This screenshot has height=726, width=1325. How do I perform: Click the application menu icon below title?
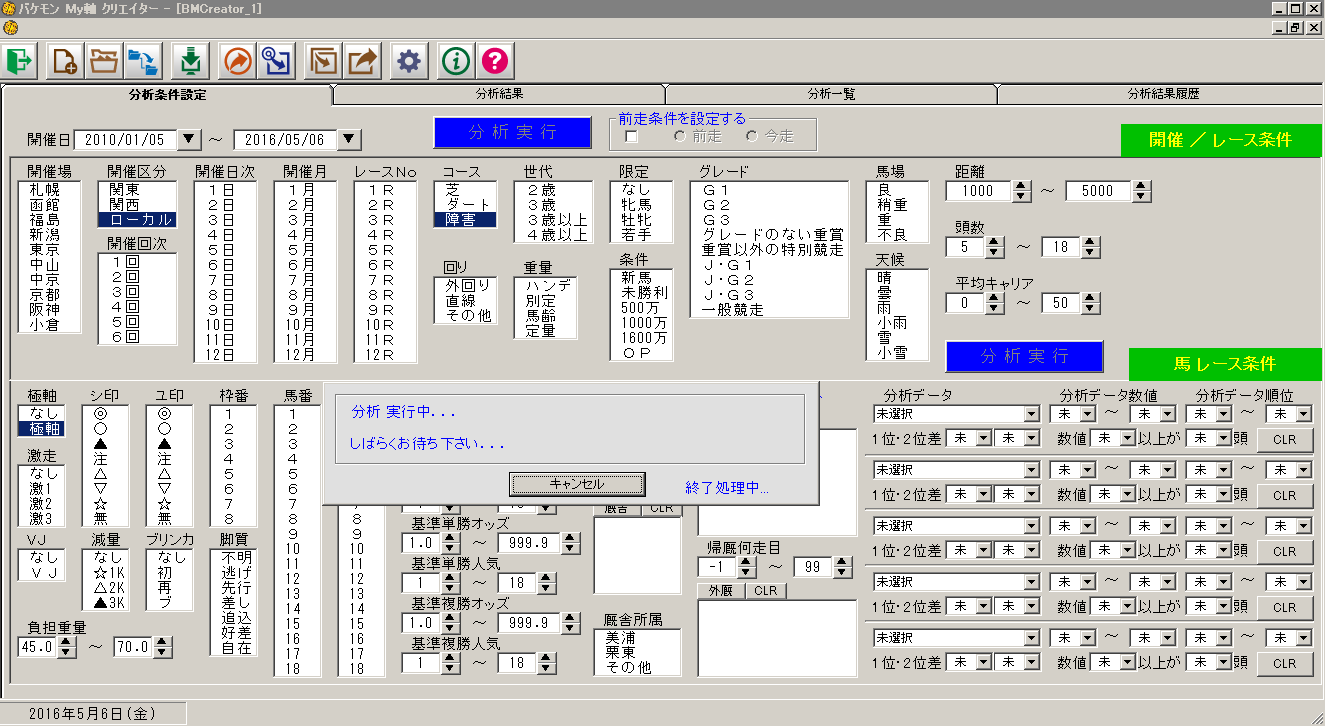10,27
